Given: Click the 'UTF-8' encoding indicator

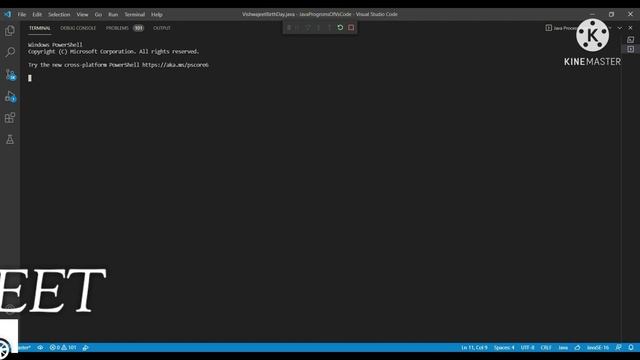Looking at the screenshot, I should tap(527, 347).
